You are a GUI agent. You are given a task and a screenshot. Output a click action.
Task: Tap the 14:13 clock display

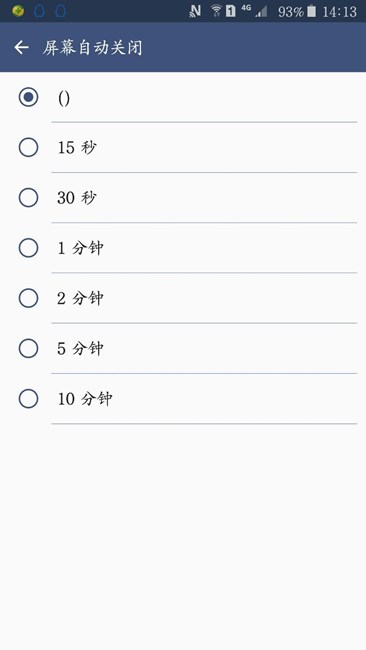(339, 12)
